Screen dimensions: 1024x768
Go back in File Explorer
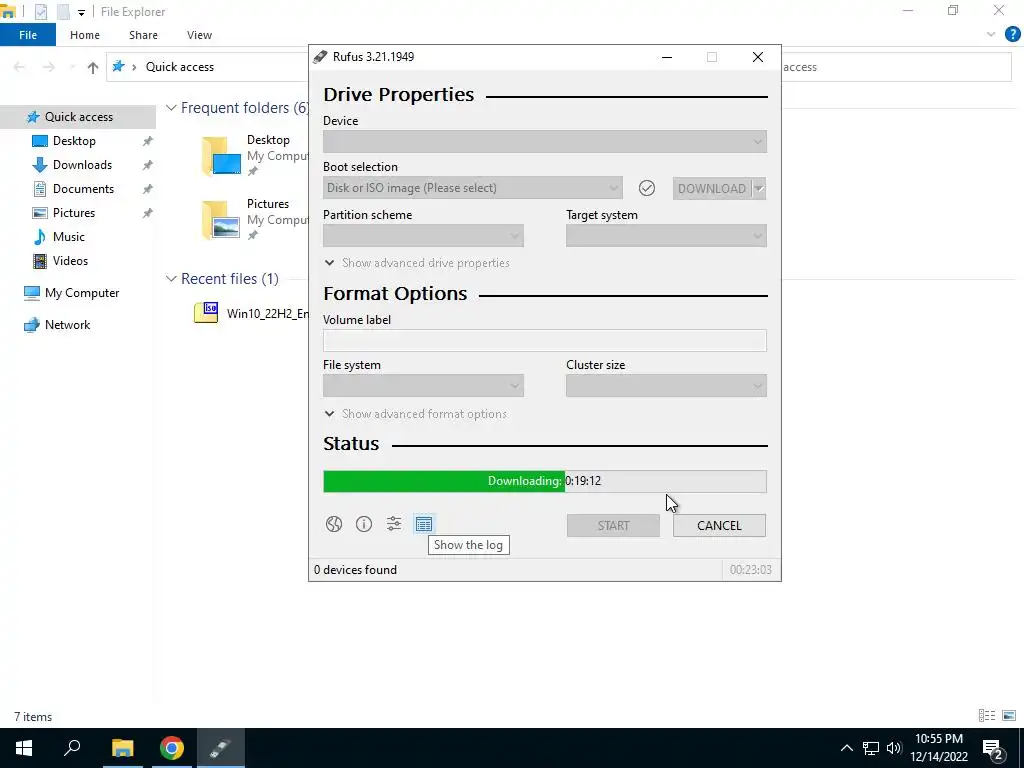(19, 67)
